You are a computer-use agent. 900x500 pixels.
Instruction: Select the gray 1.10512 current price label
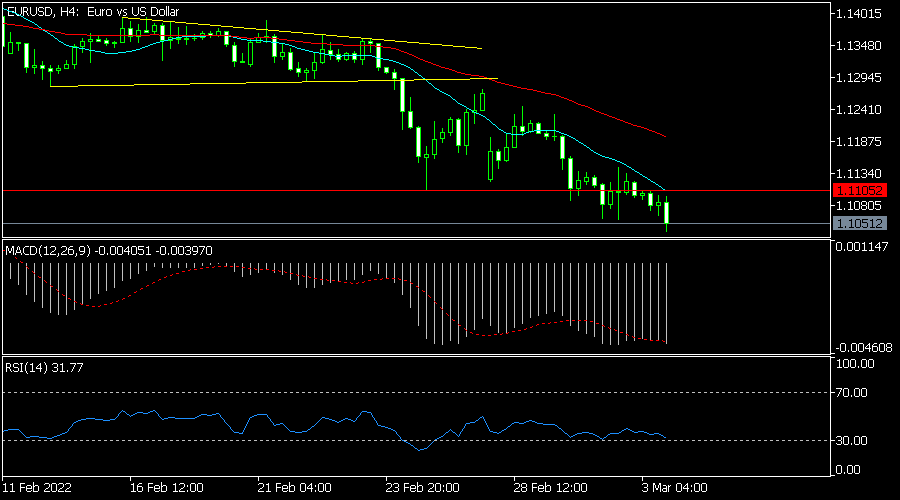(x=859, y=223)
